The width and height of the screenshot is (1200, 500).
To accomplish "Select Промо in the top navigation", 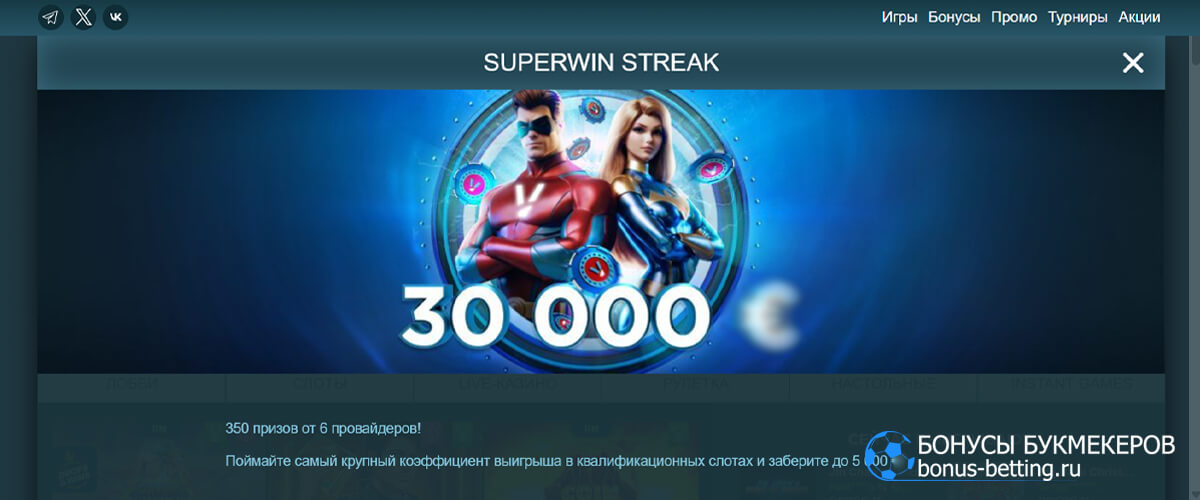I will (1014, 17).
